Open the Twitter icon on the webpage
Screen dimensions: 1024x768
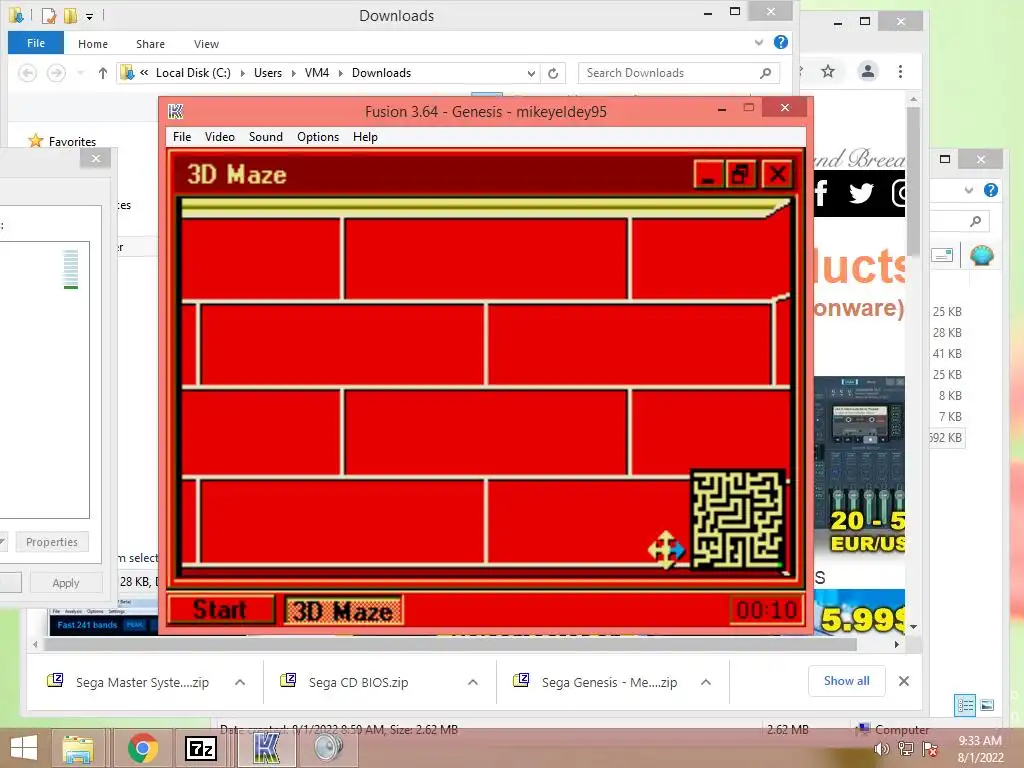(861, 193)
